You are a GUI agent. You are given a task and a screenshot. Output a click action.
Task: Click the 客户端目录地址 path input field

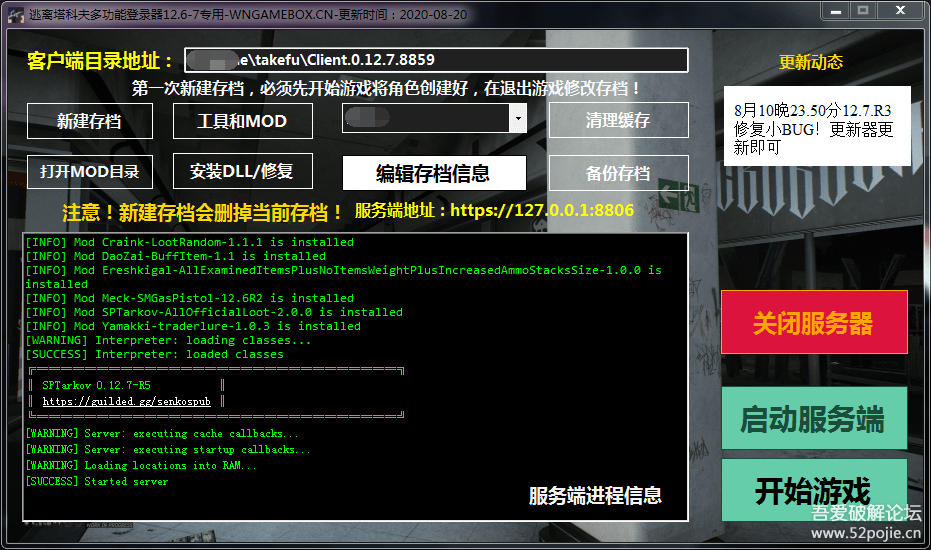click(x=436, y=60)
